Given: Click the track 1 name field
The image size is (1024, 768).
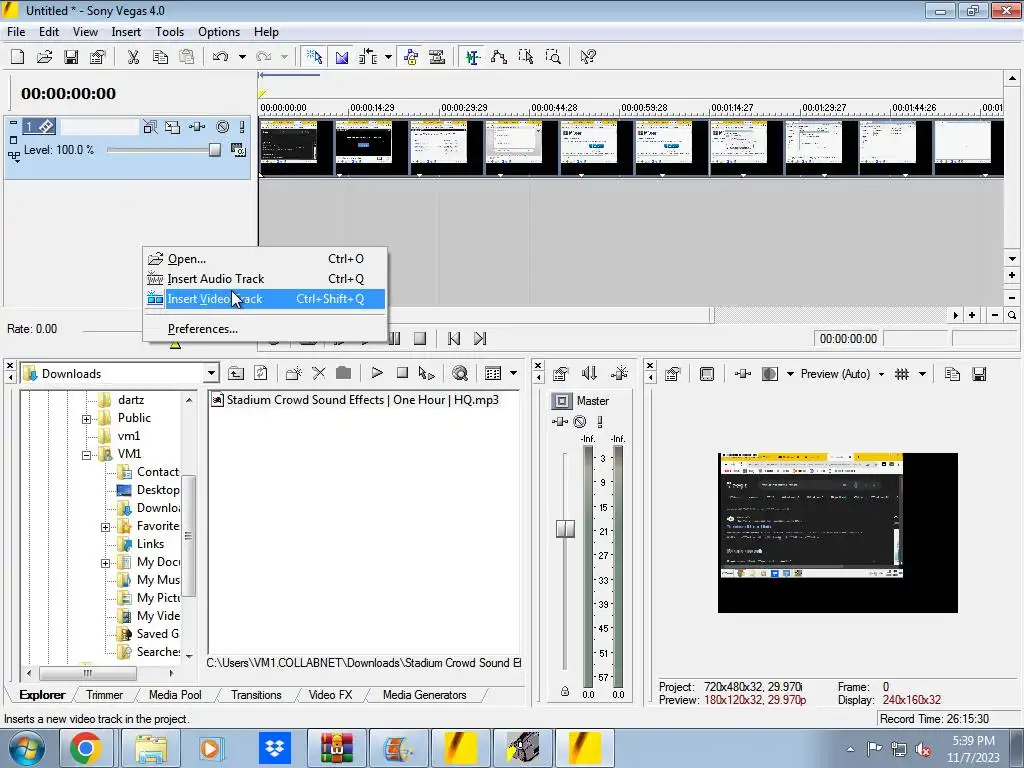Looking at the screenshot, I should [99, 127].
